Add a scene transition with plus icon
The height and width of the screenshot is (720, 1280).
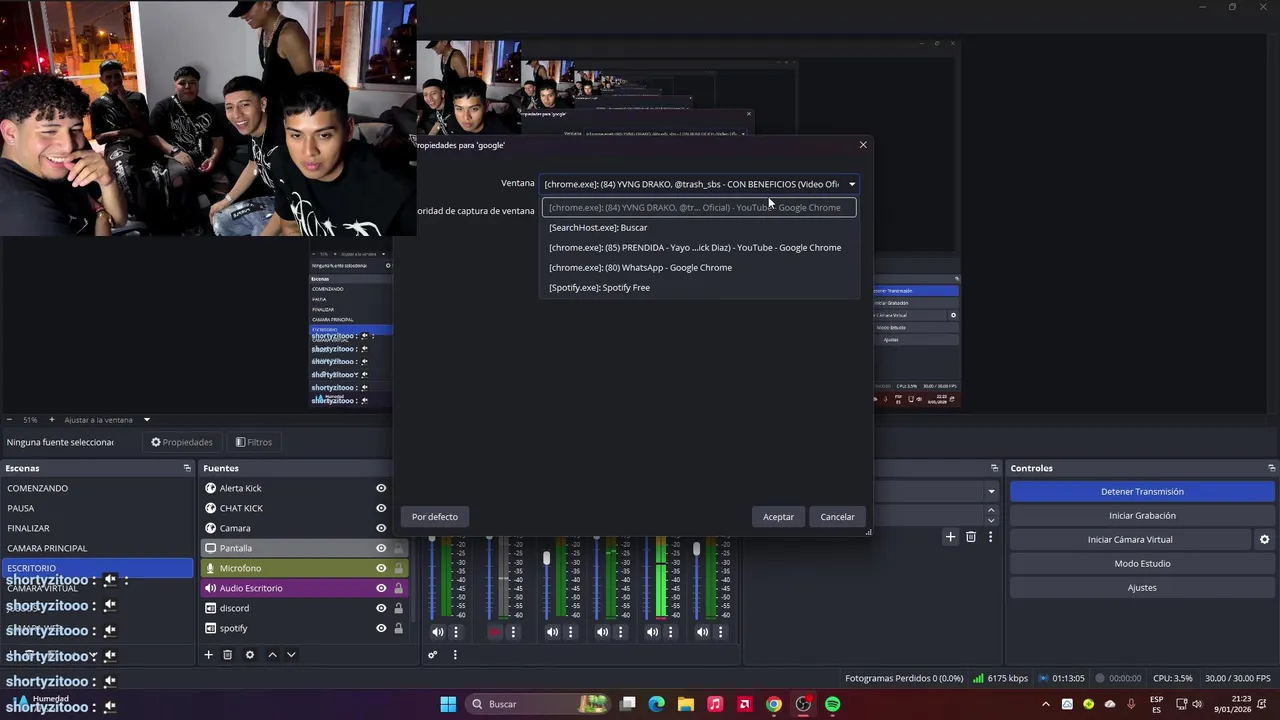950,537
